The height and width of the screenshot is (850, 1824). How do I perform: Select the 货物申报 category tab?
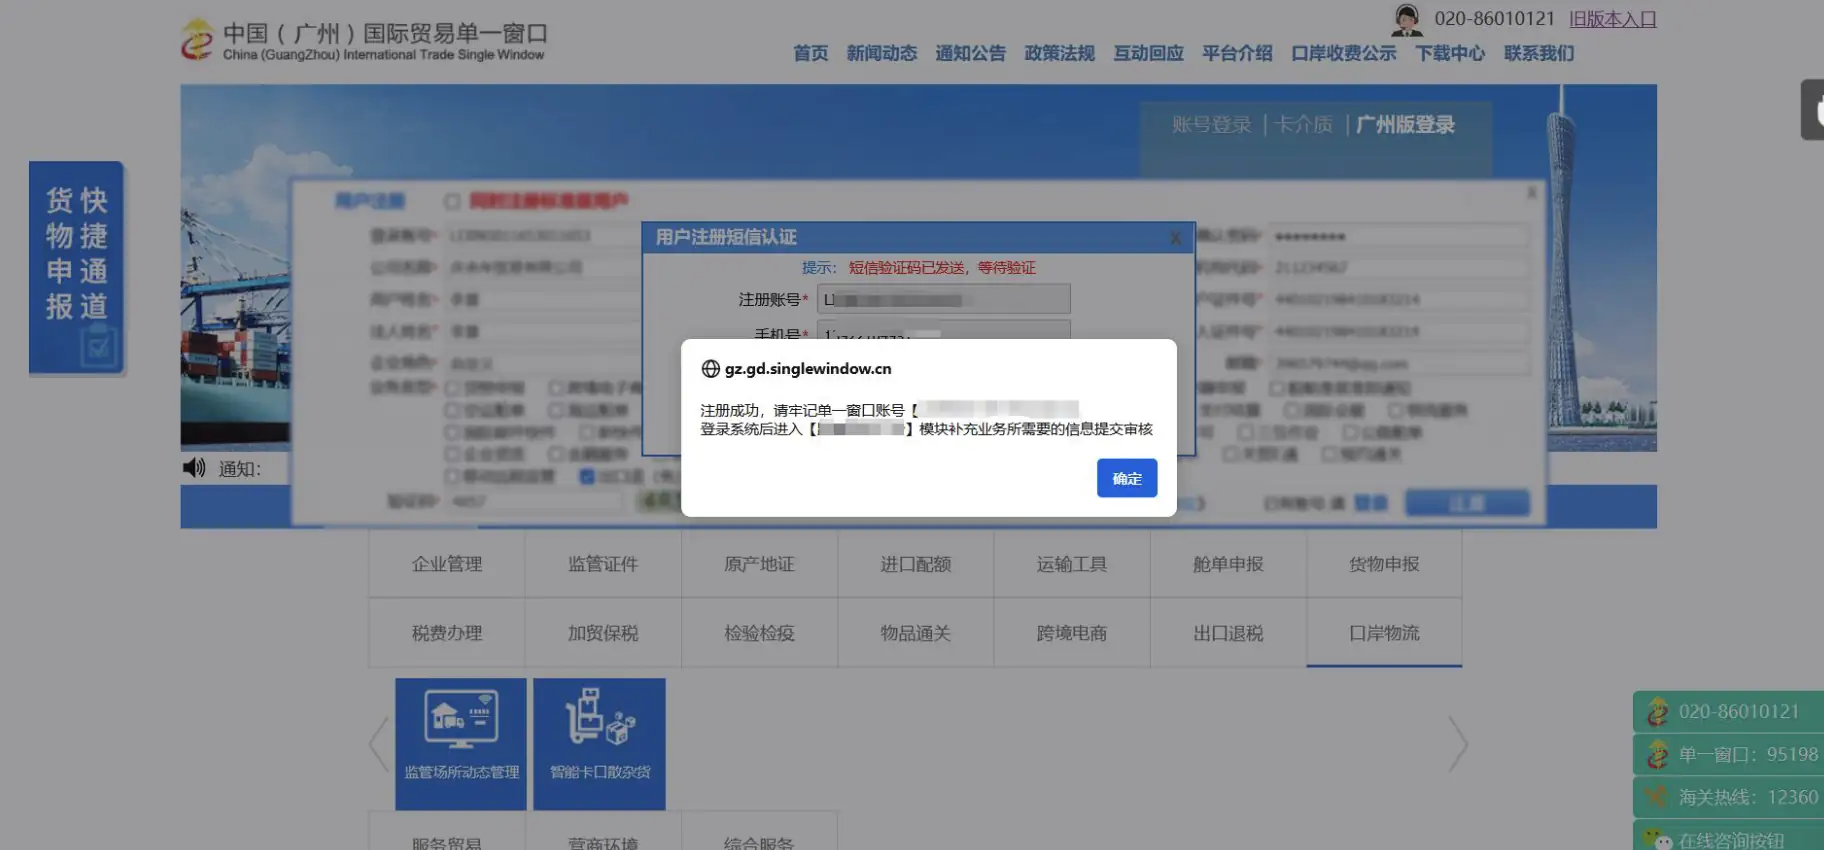tap(1384, 564)
